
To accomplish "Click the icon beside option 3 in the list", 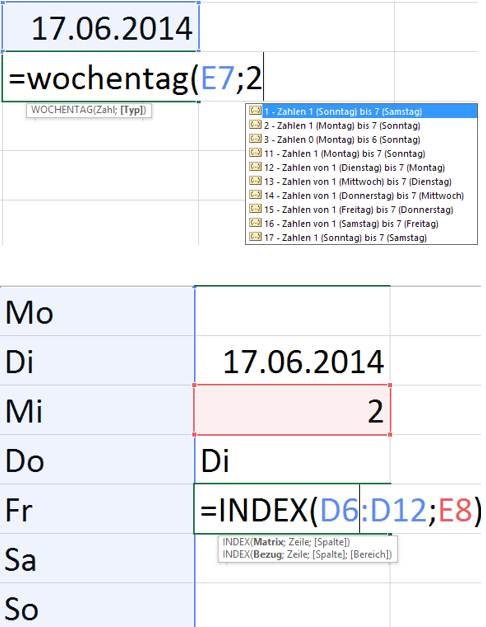I will (255, 138).
